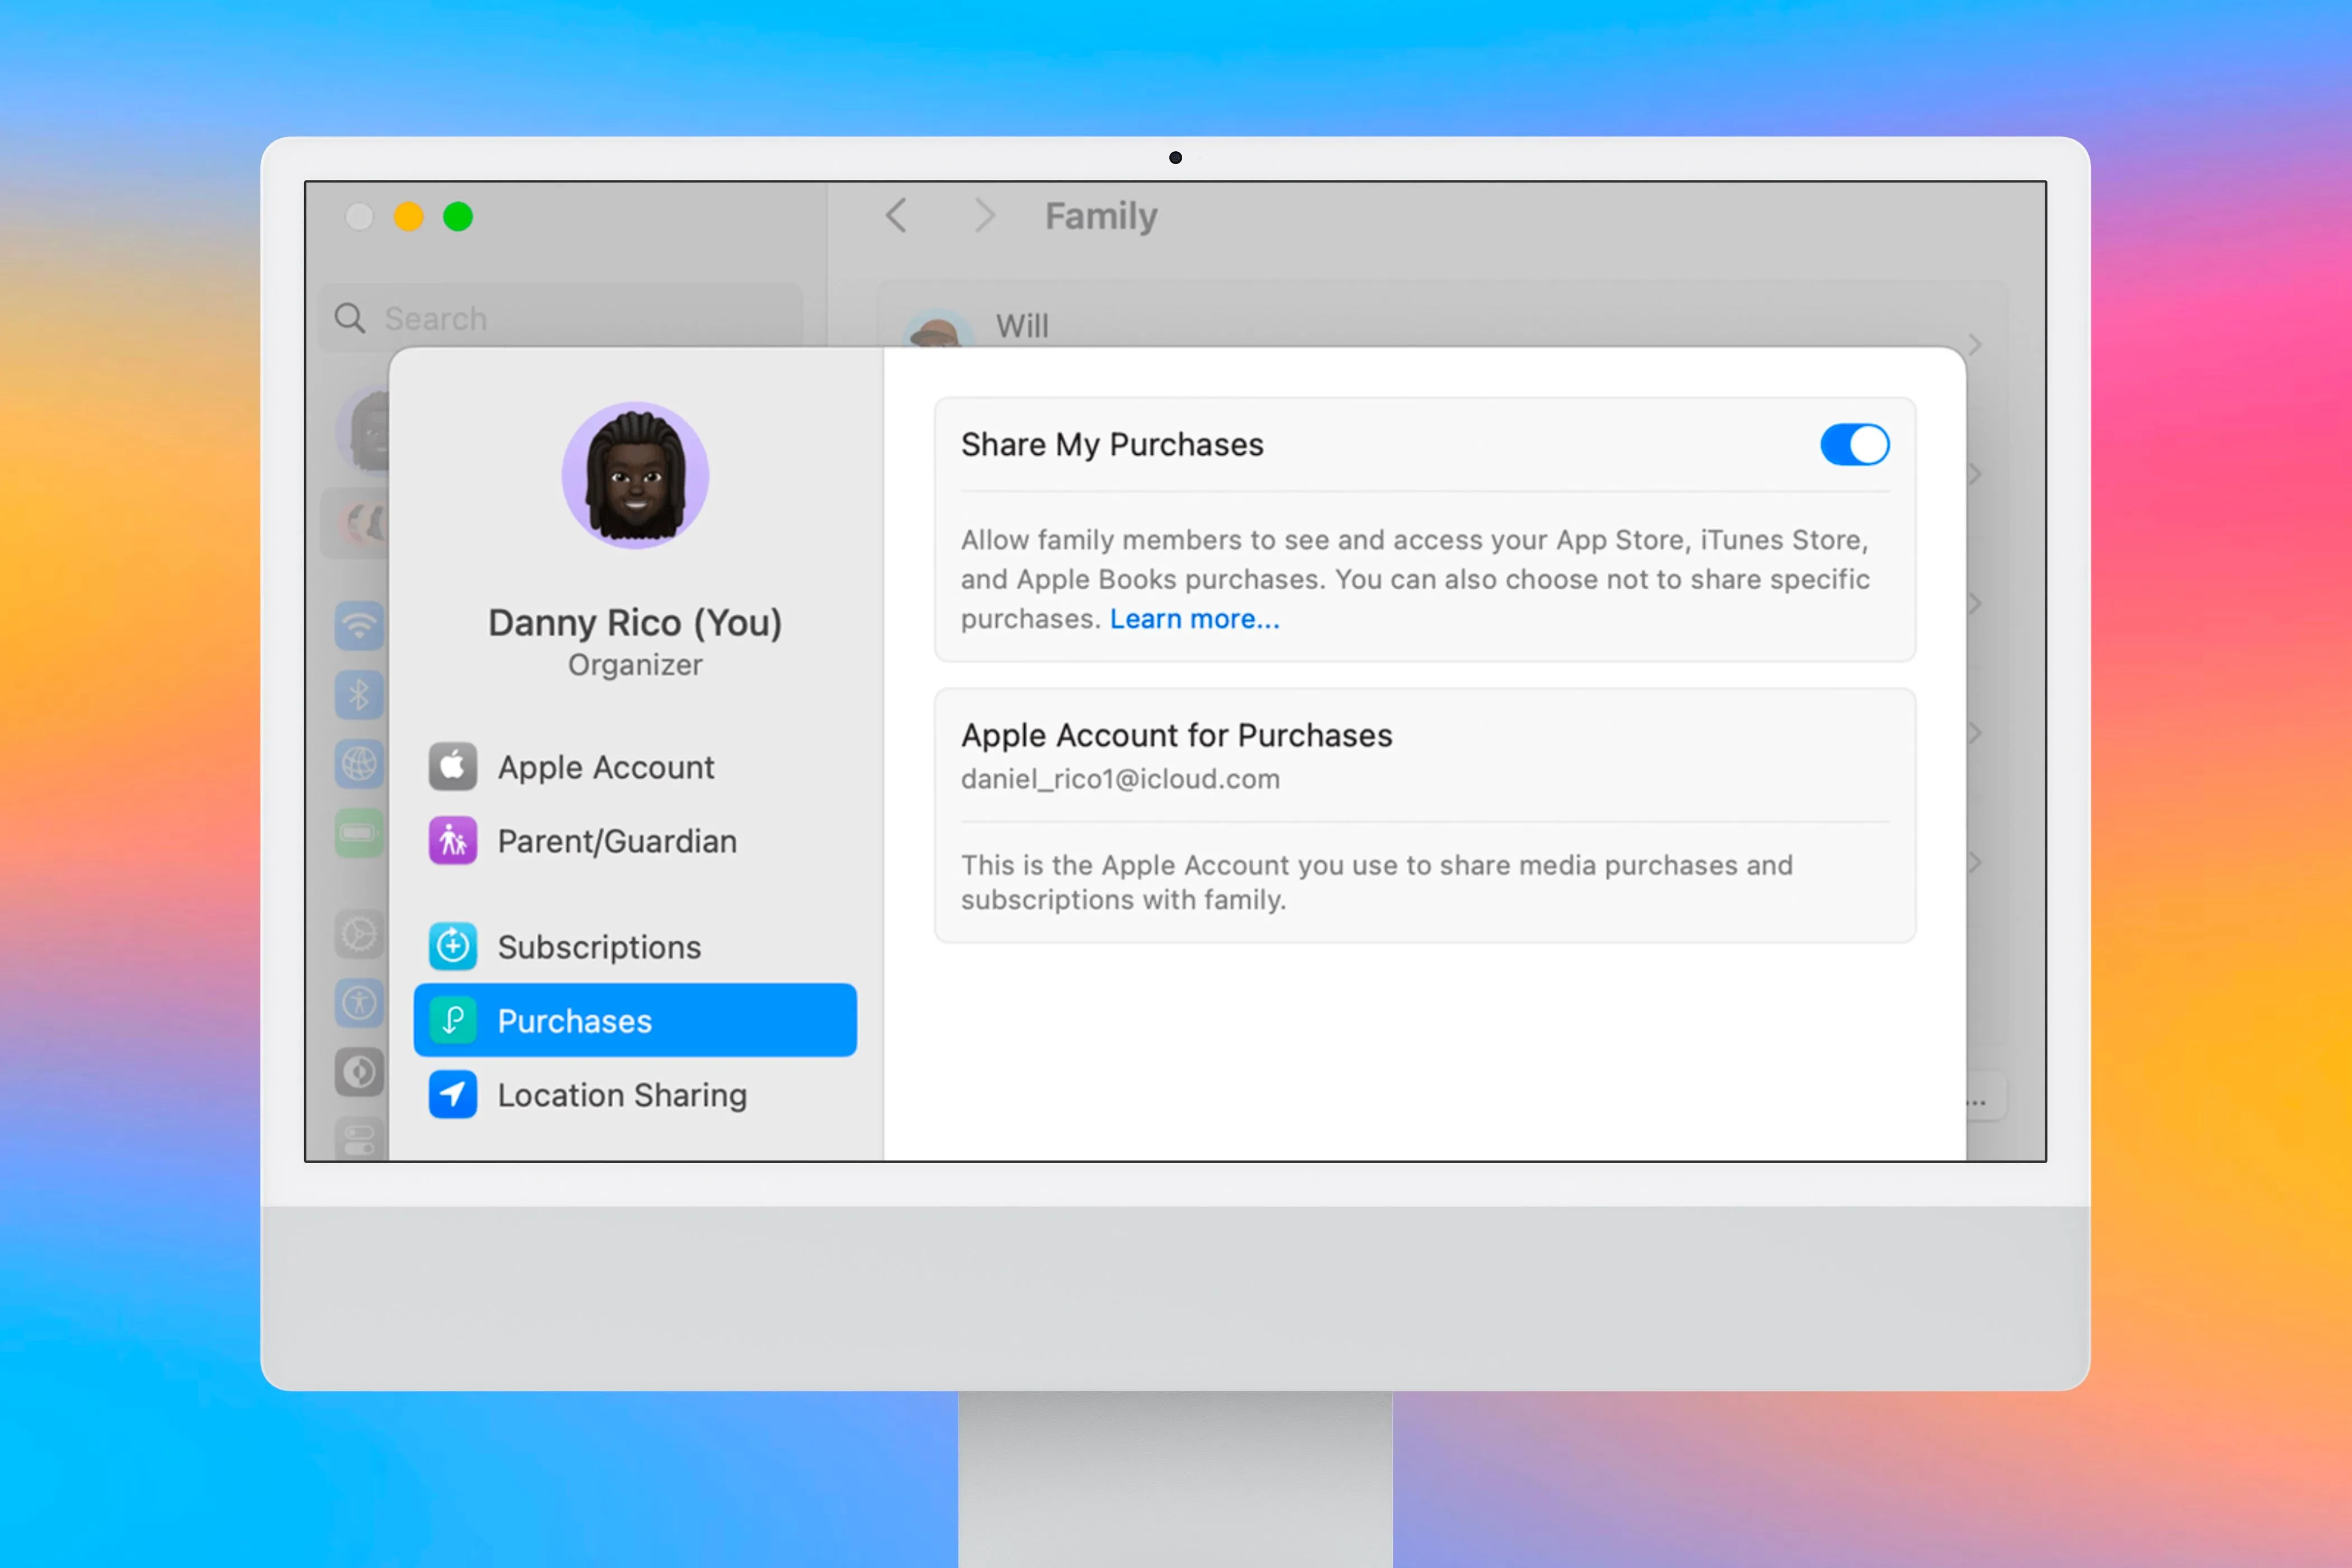This screenshot has width=2352, height=1568.
Task: Open the Apple Account section
Action: tap(635, 767)
